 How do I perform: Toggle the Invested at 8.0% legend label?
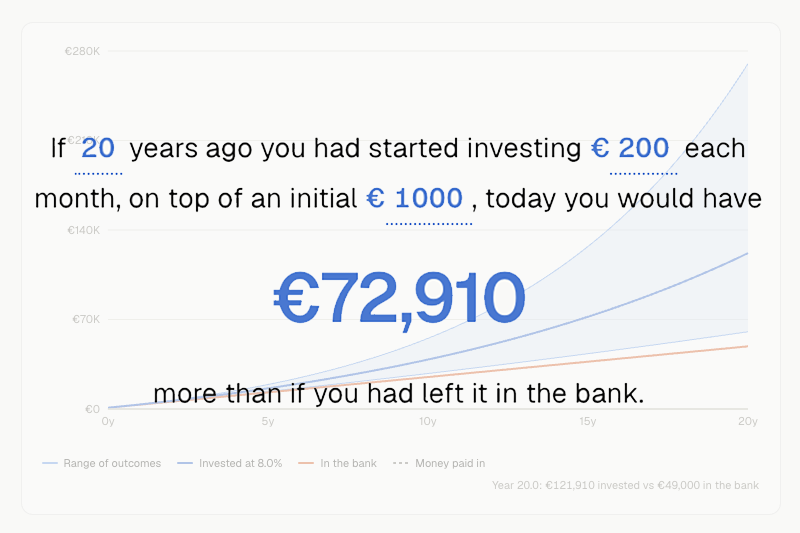tap(240, 463)
